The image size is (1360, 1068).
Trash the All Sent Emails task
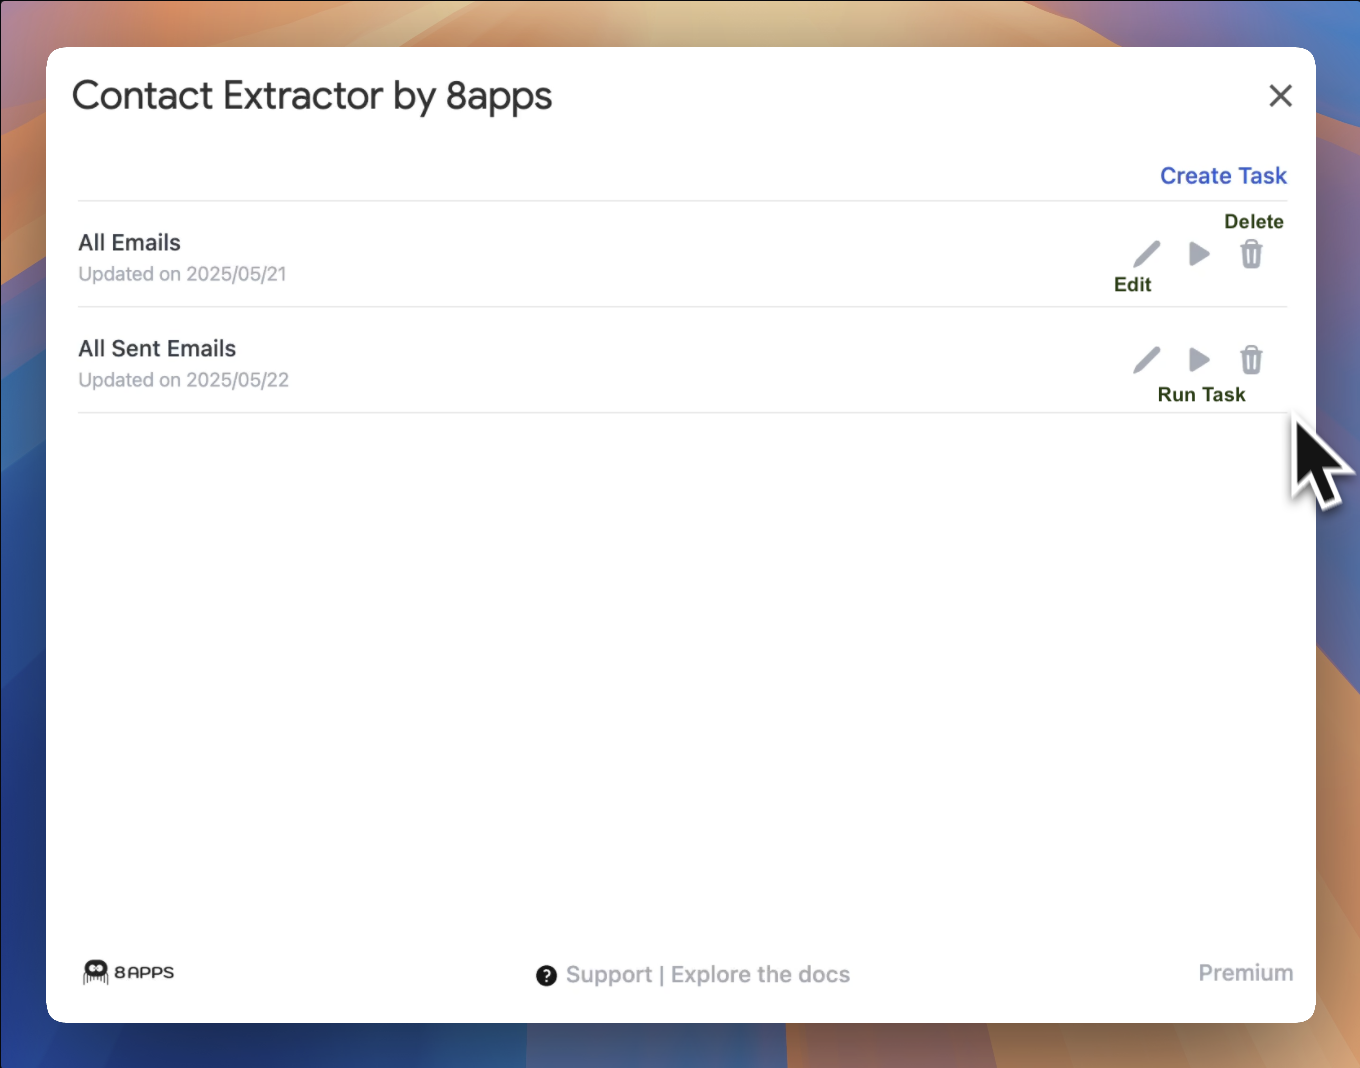click(x=1251, y=360)
